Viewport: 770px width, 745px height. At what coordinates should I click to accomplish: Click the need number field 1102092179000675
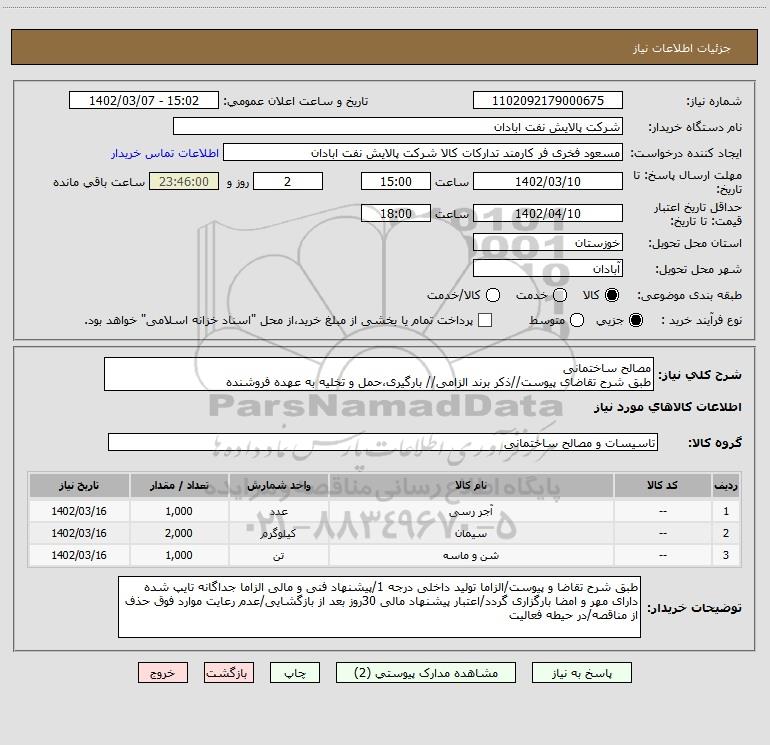point(548,101)
